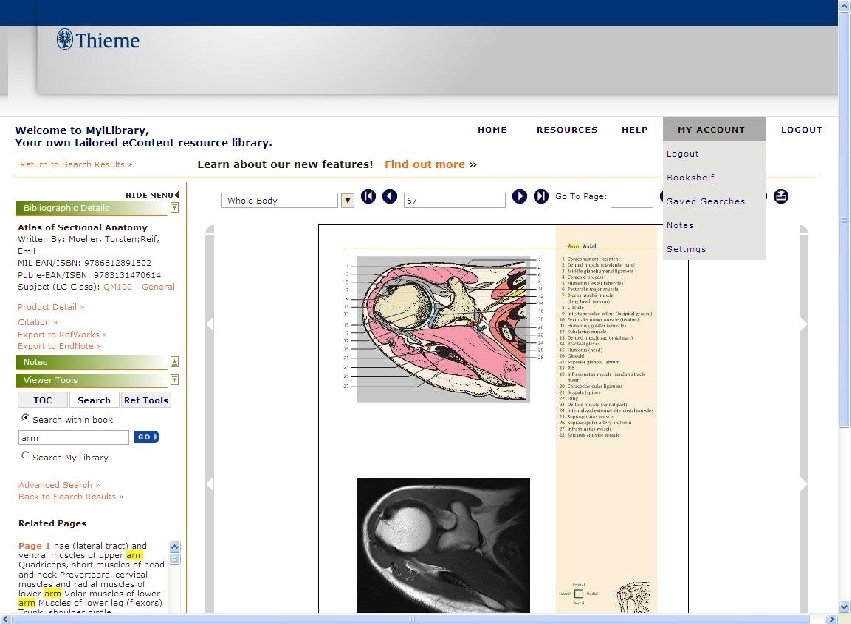Expand the Notes section
The image size is (851, 624).
[175, 362]
